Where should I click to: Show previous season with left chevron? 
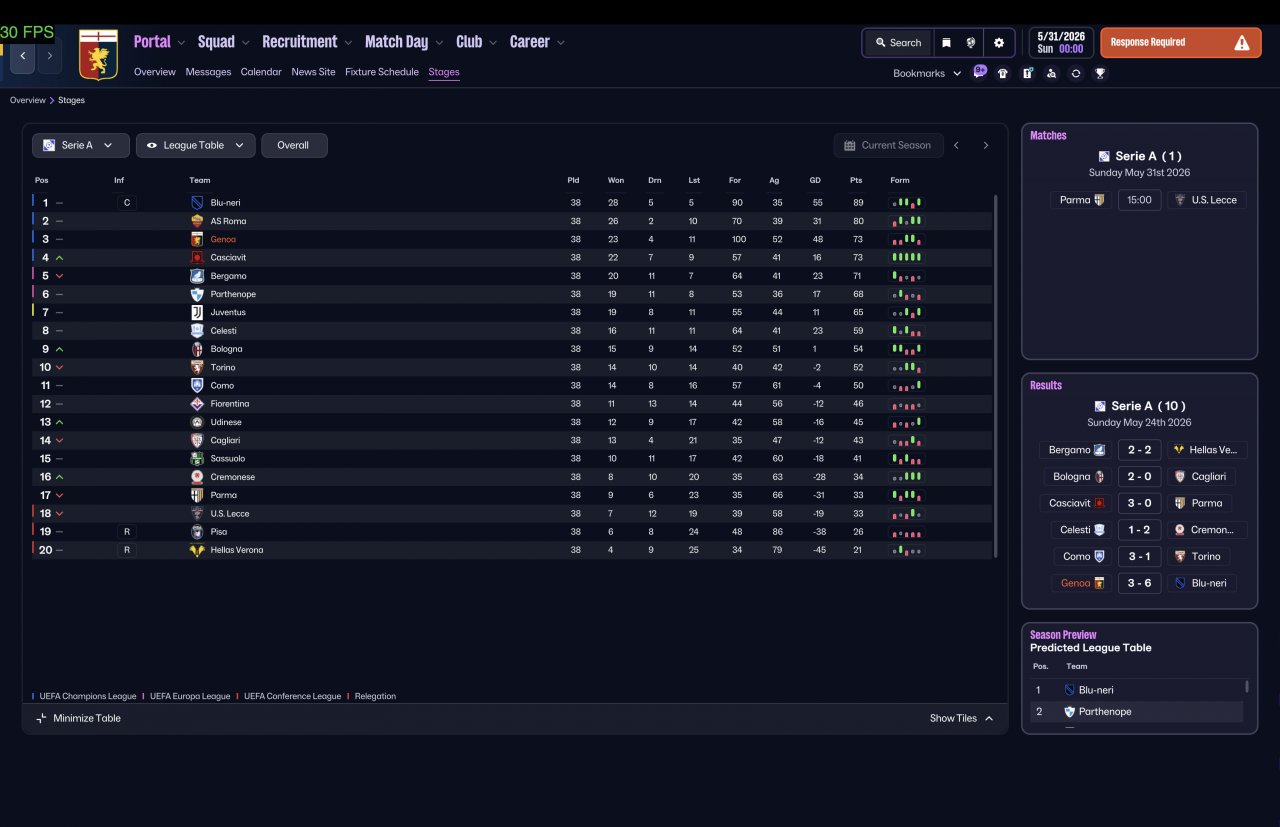pos(956,145)
